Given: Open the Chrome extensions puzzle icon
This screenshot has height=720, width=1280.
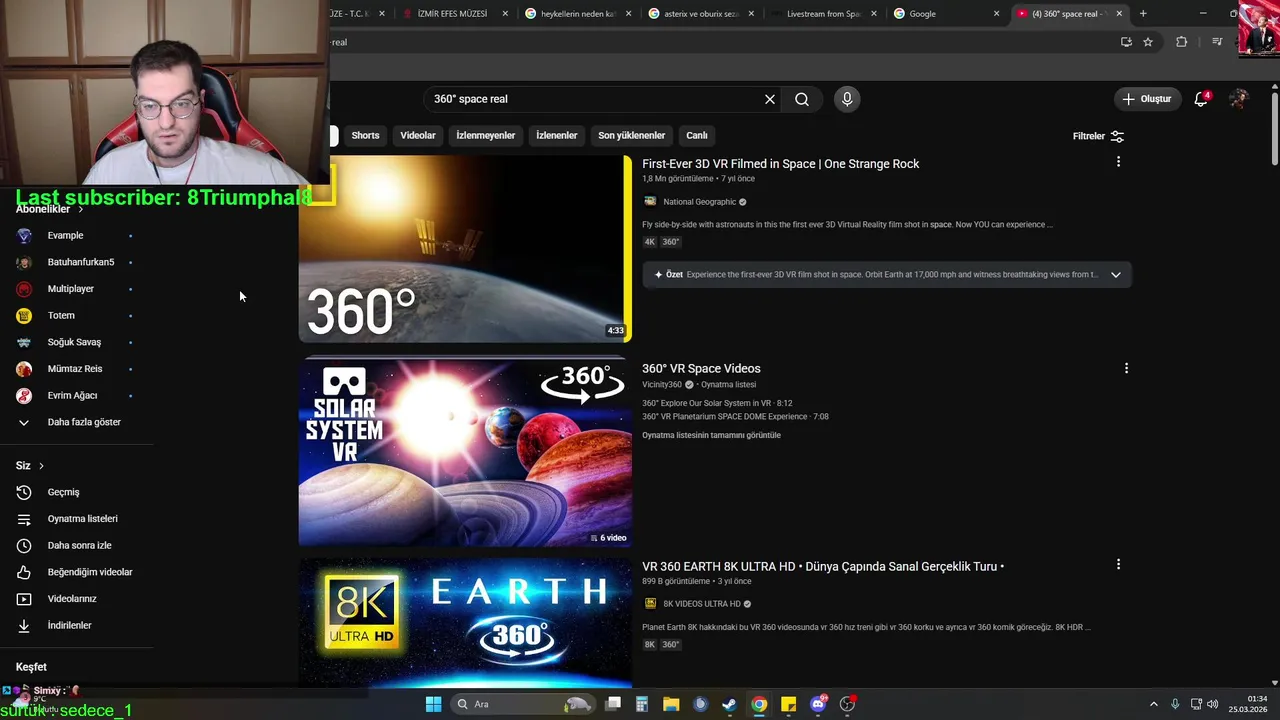Looking at the screenshot, I should (x=1182, y=42).
